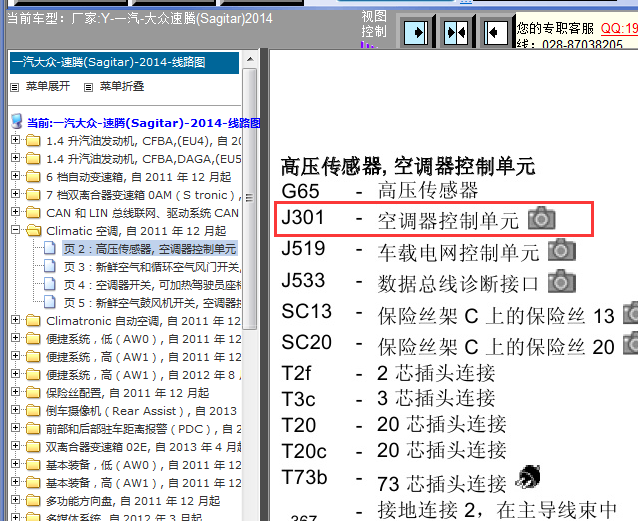Open 页 5:新鲜空气鼓风机开关

(152, 302)
